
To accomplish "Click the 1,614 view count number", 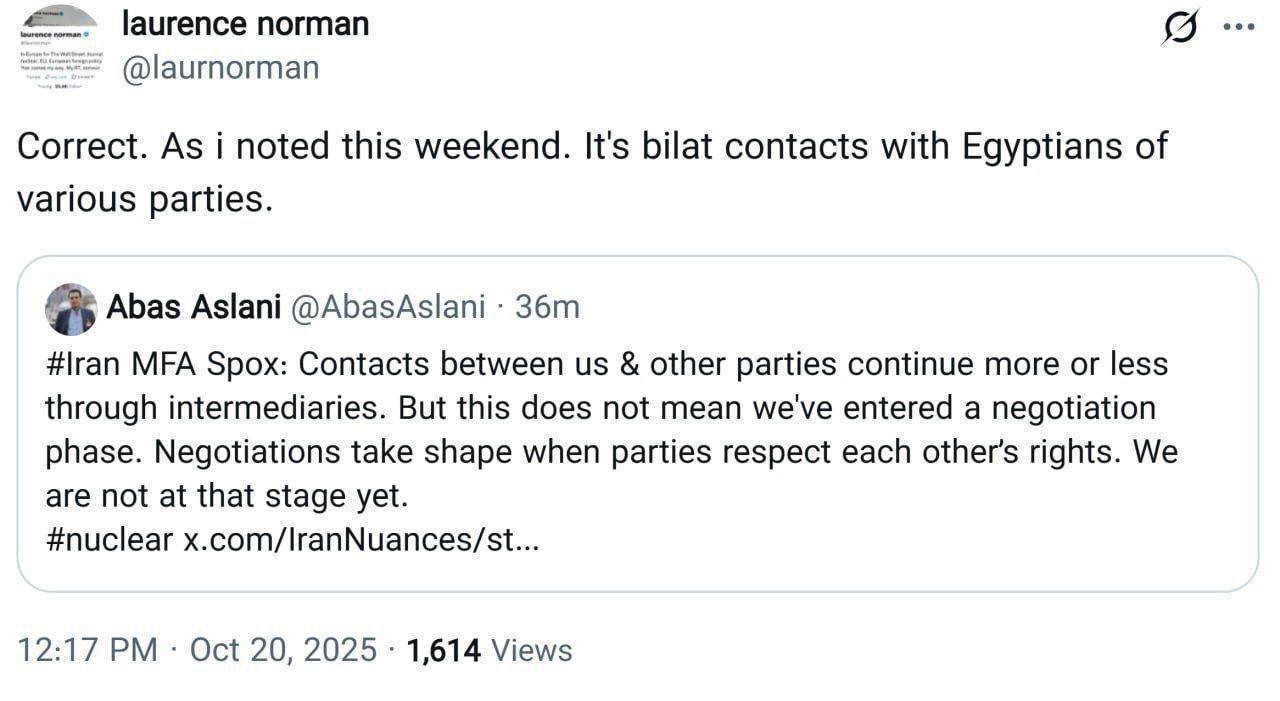I will tap(444, 650).
